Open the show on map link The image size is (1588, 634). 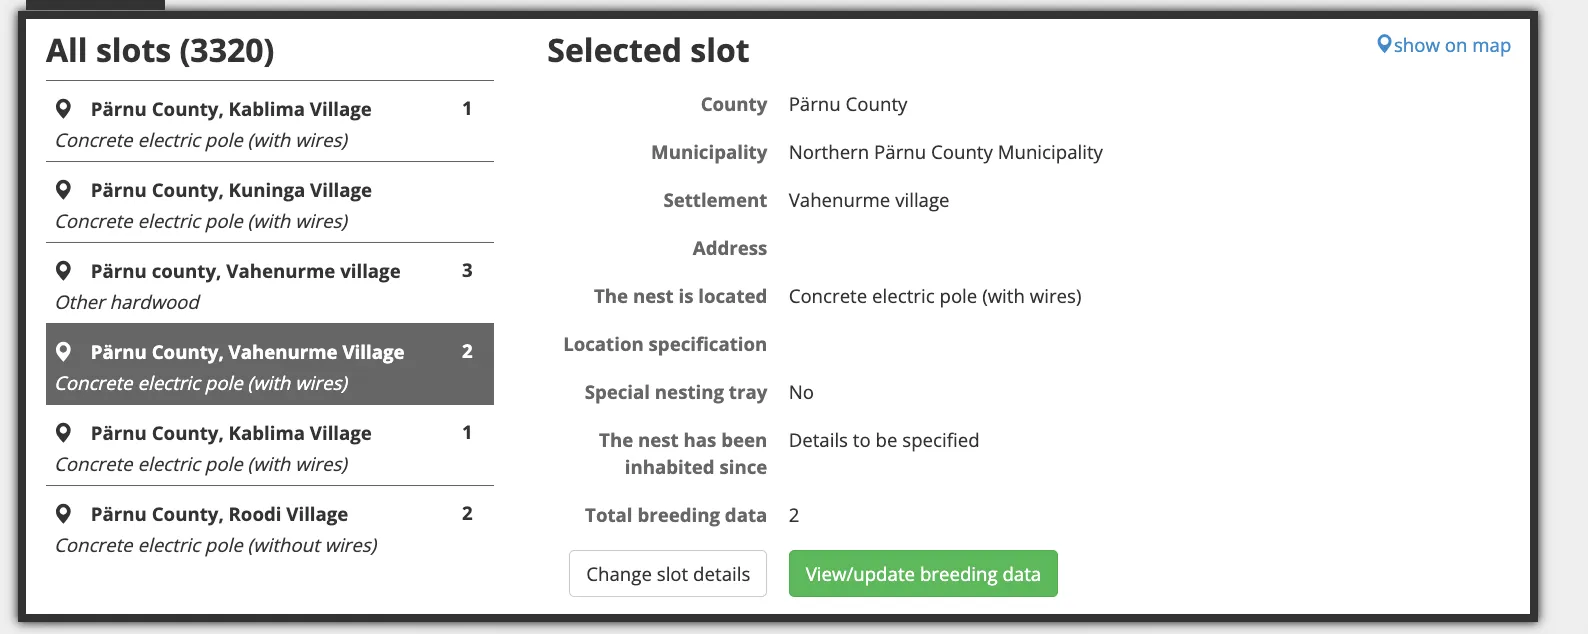(1451, 46)
